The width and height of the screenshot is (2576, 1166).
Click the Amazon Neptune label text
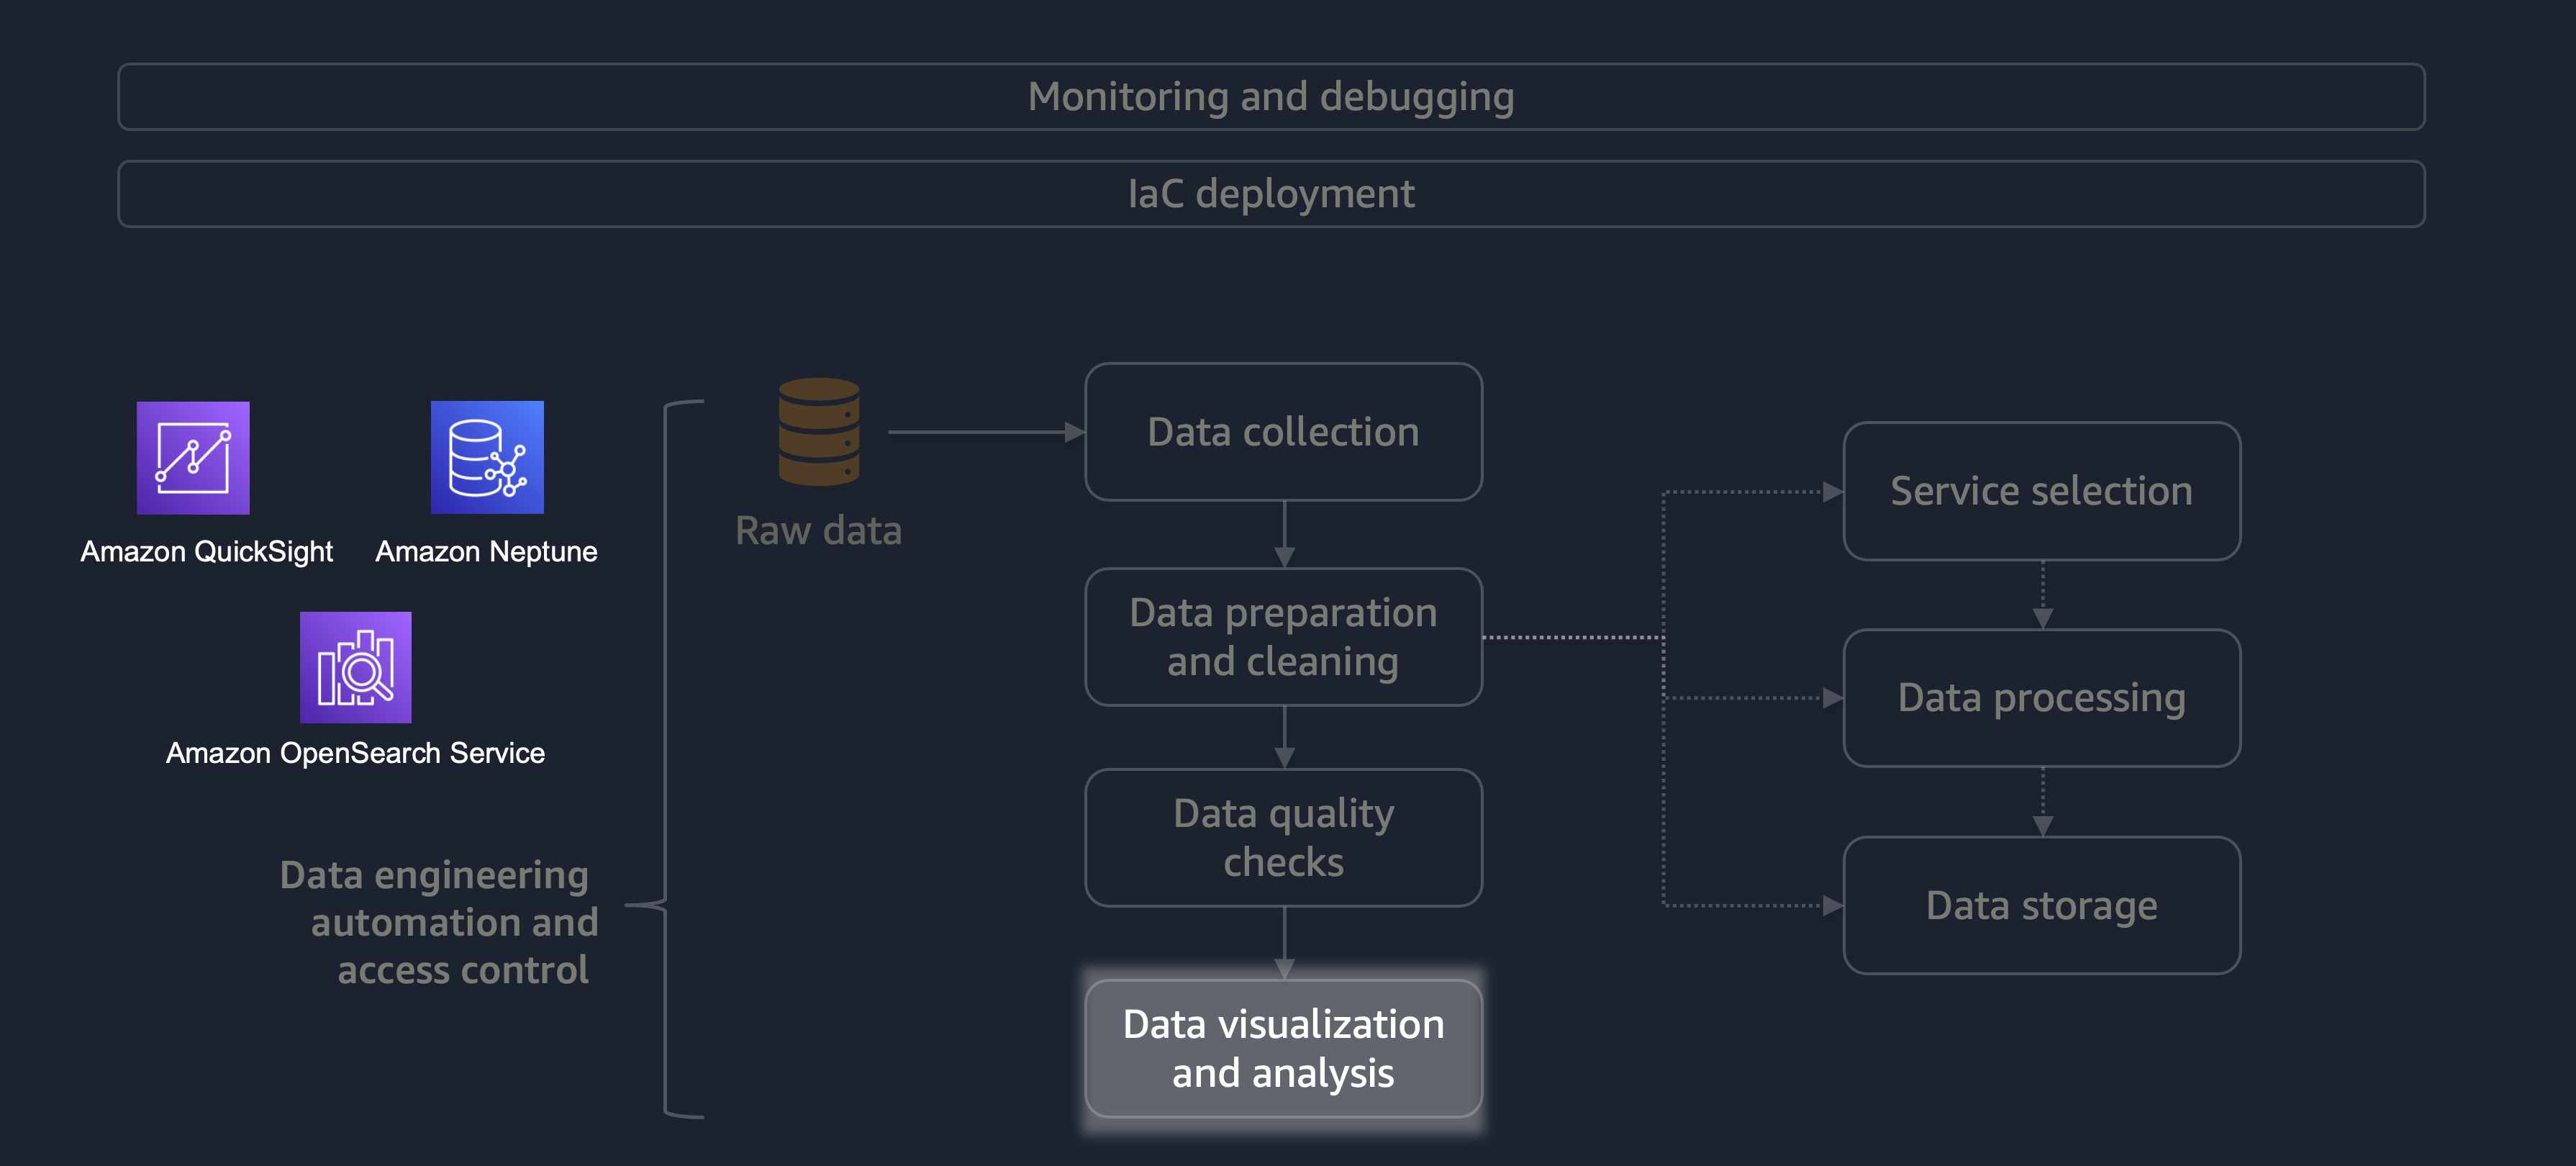[x=486, y=552]
